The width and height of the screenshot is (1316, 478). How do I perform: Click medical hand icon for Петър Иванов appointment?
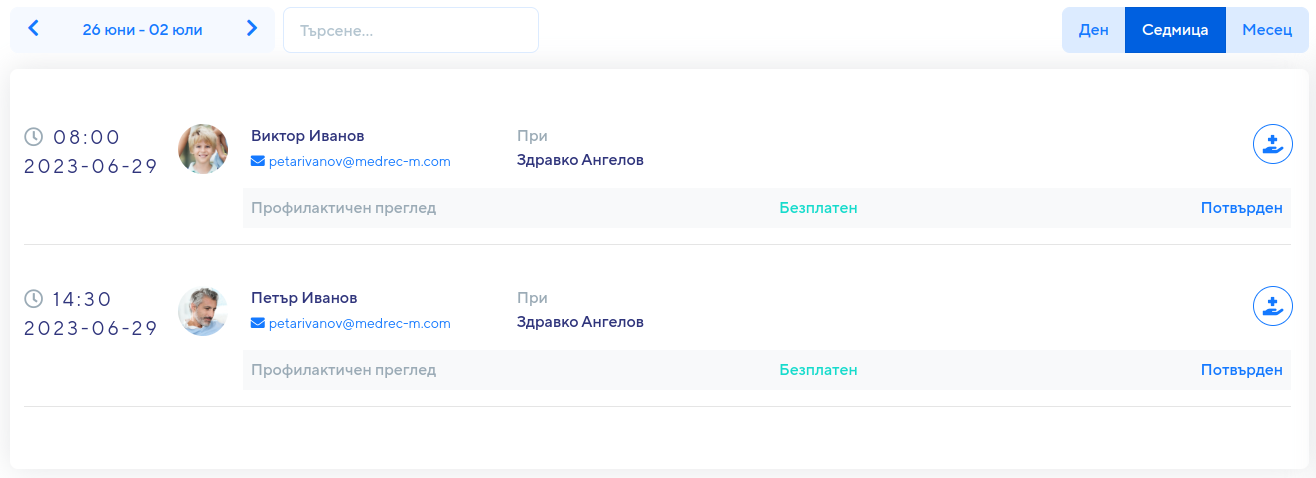coord(1273,305)
